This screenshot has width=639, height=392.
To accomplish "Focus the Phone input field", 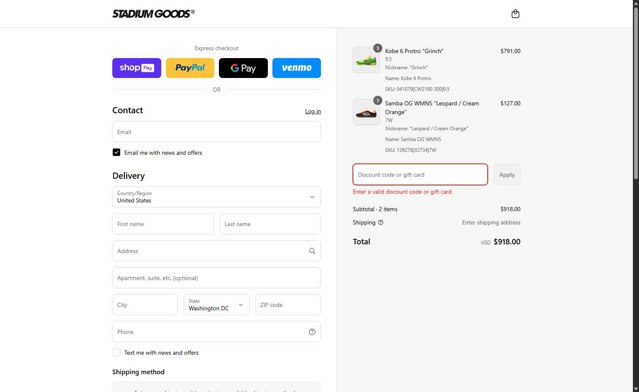I will pyautogui.click(x=216, y=332).
